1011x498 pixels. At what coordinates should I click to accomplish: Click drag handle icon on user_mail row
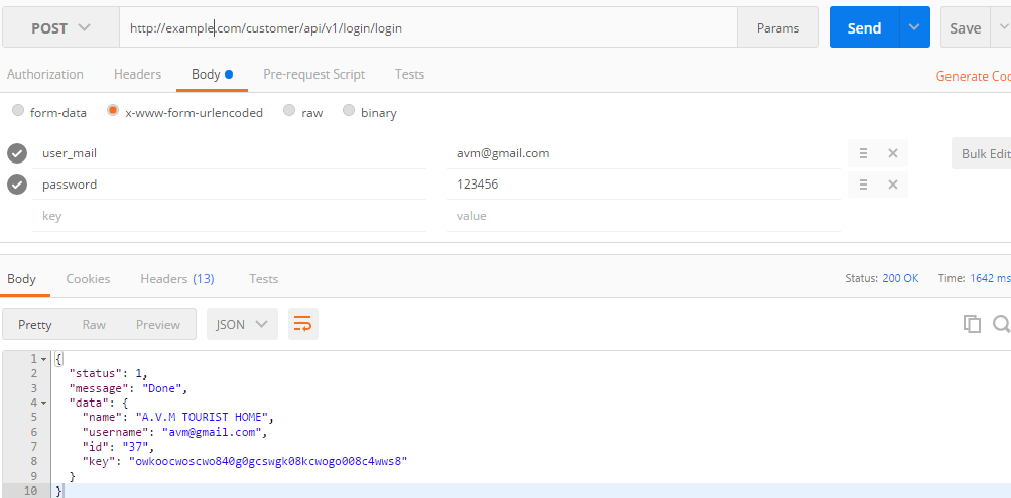pyautogui.click(x=863, y=154)
